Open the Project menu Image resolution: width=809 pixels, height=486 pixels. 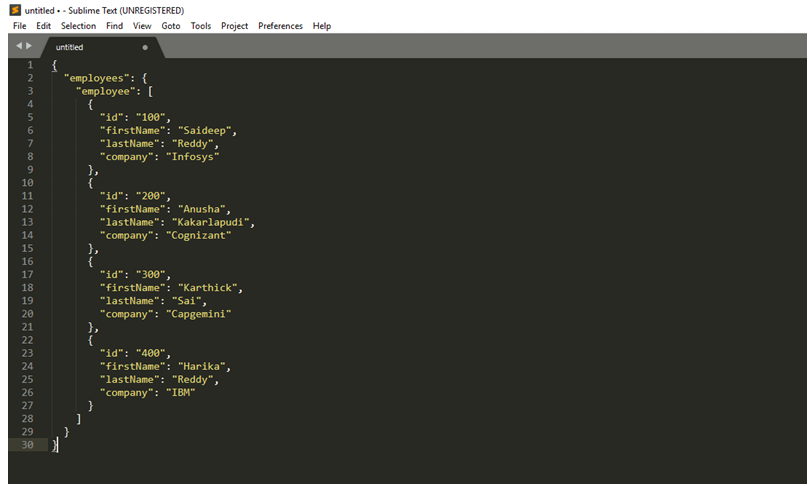235,26
